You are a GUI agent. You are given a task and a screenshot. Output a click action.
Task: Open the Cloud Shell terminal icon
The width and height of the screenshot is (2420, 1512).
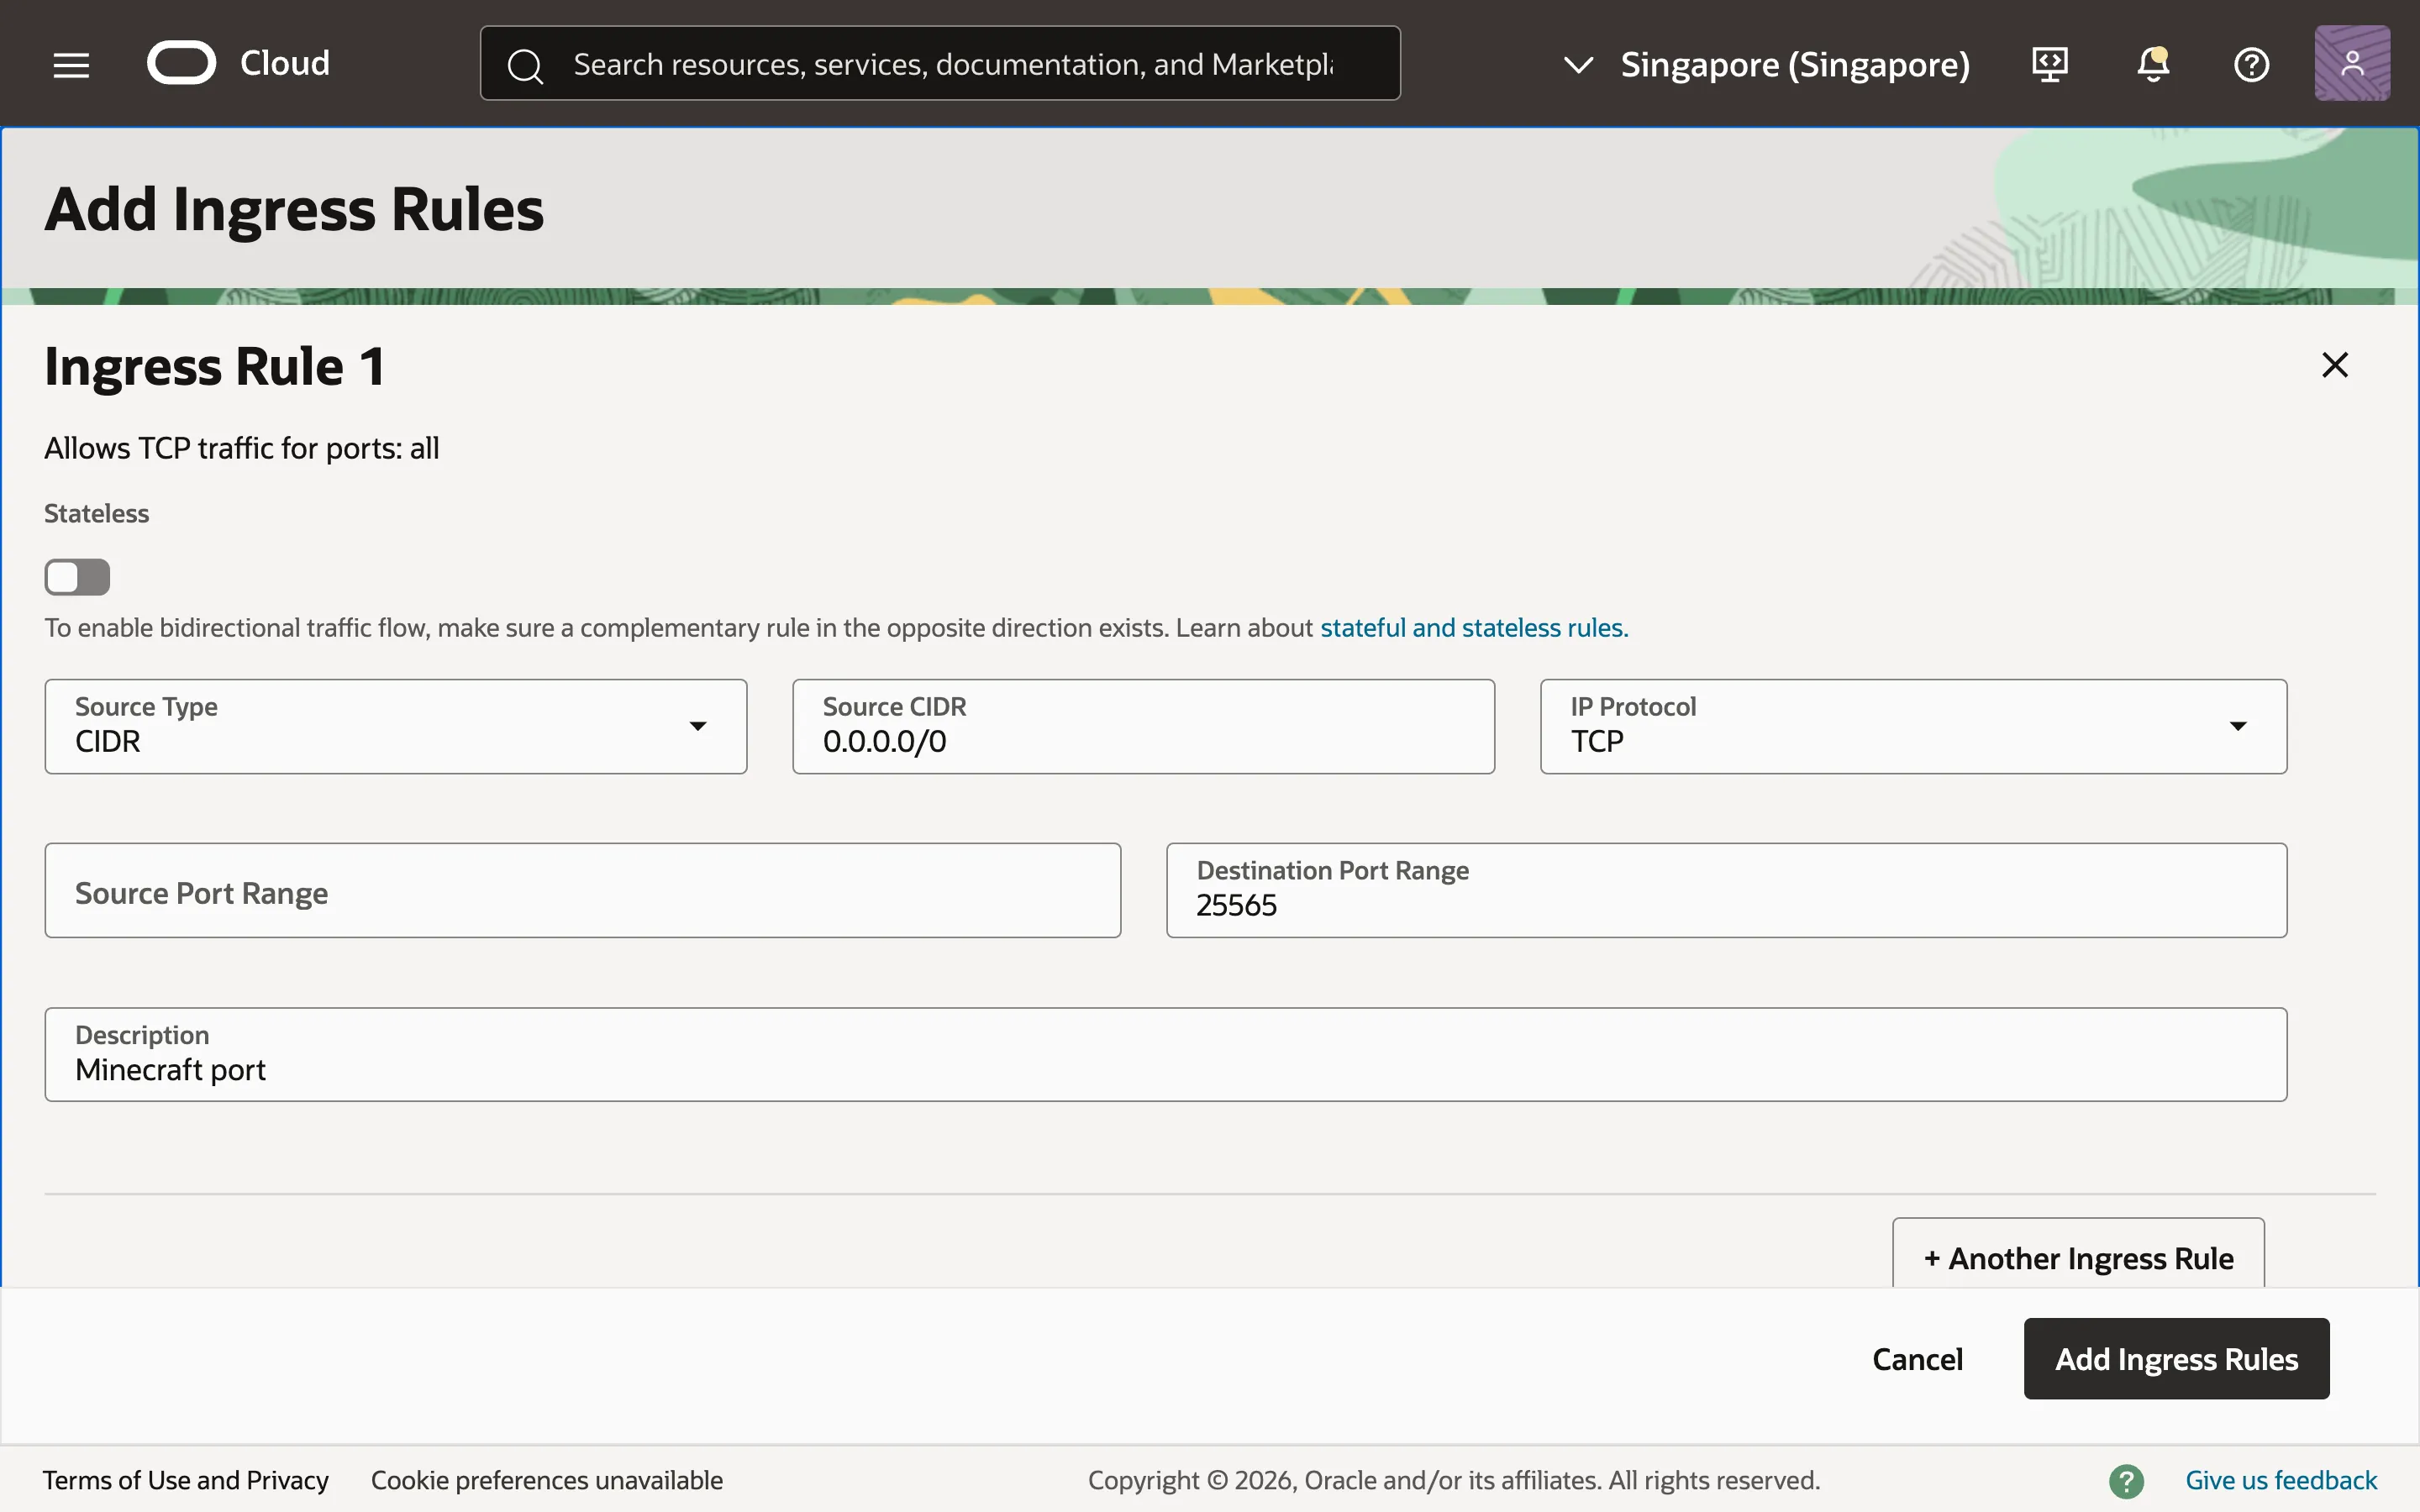coord(2049,63)
